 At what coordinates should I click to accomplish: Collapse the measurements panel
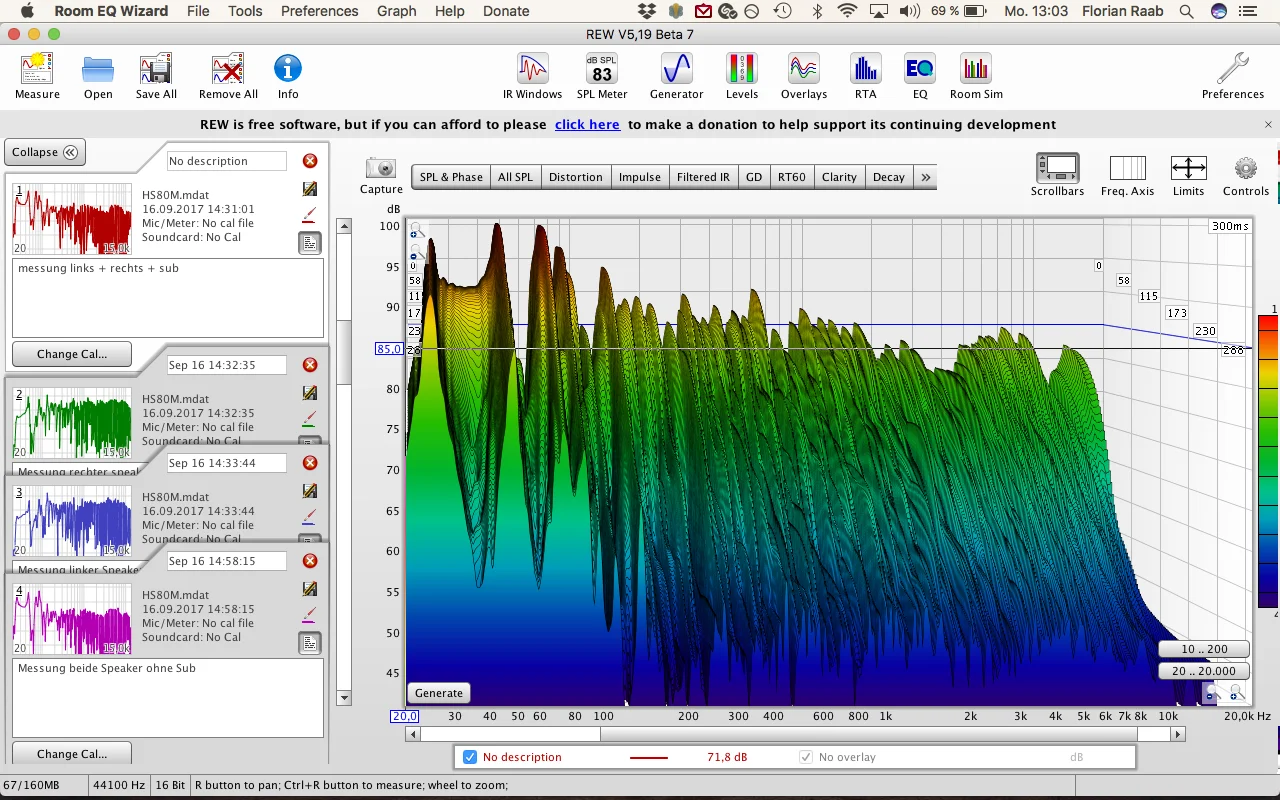coord(45,152)
